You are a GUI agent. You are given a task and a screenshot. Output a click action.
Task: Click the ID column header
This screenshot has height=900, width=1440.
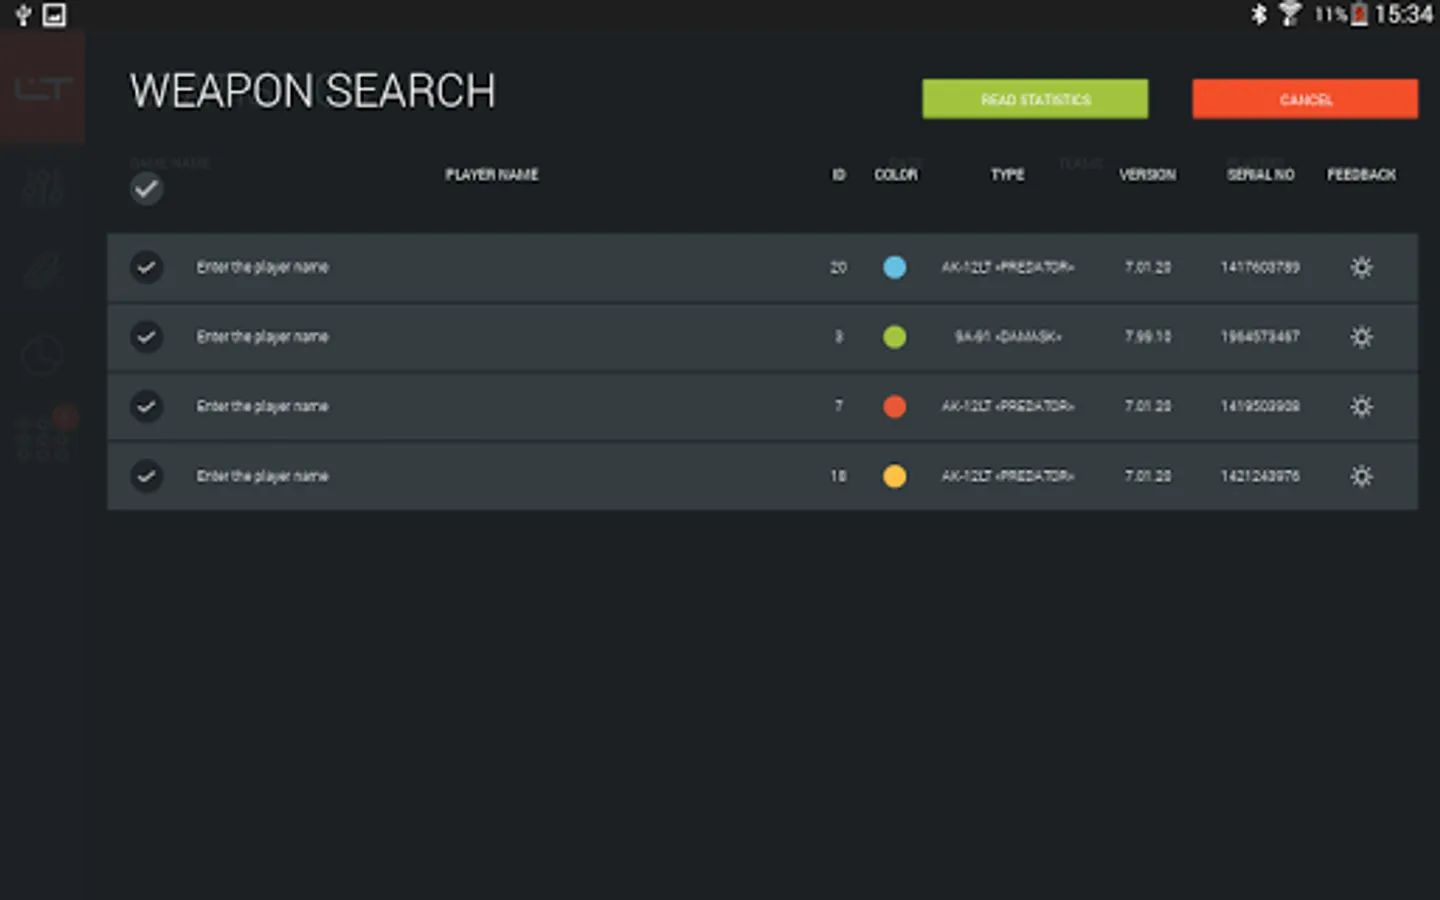click(x=839, y=175)
